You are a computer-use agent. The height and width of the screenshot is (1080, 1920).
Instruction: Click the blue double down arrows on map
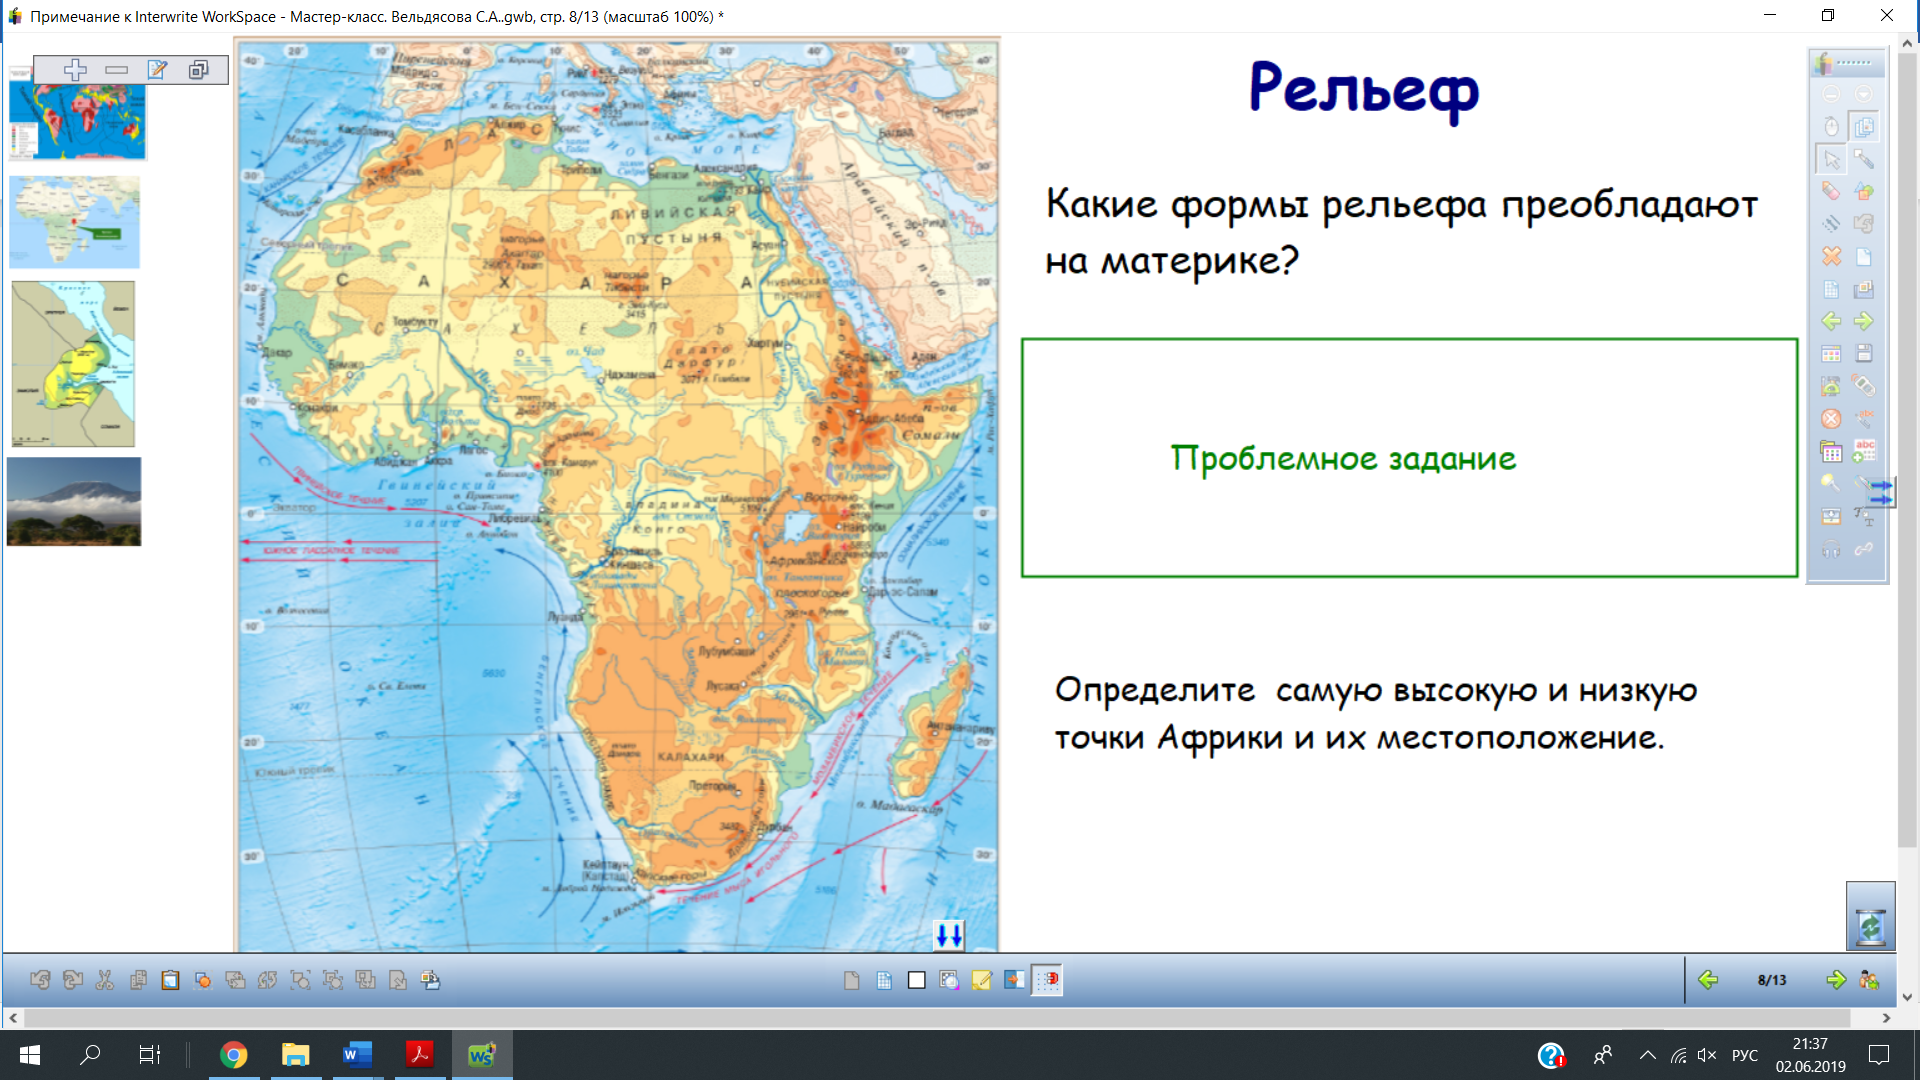949,936
